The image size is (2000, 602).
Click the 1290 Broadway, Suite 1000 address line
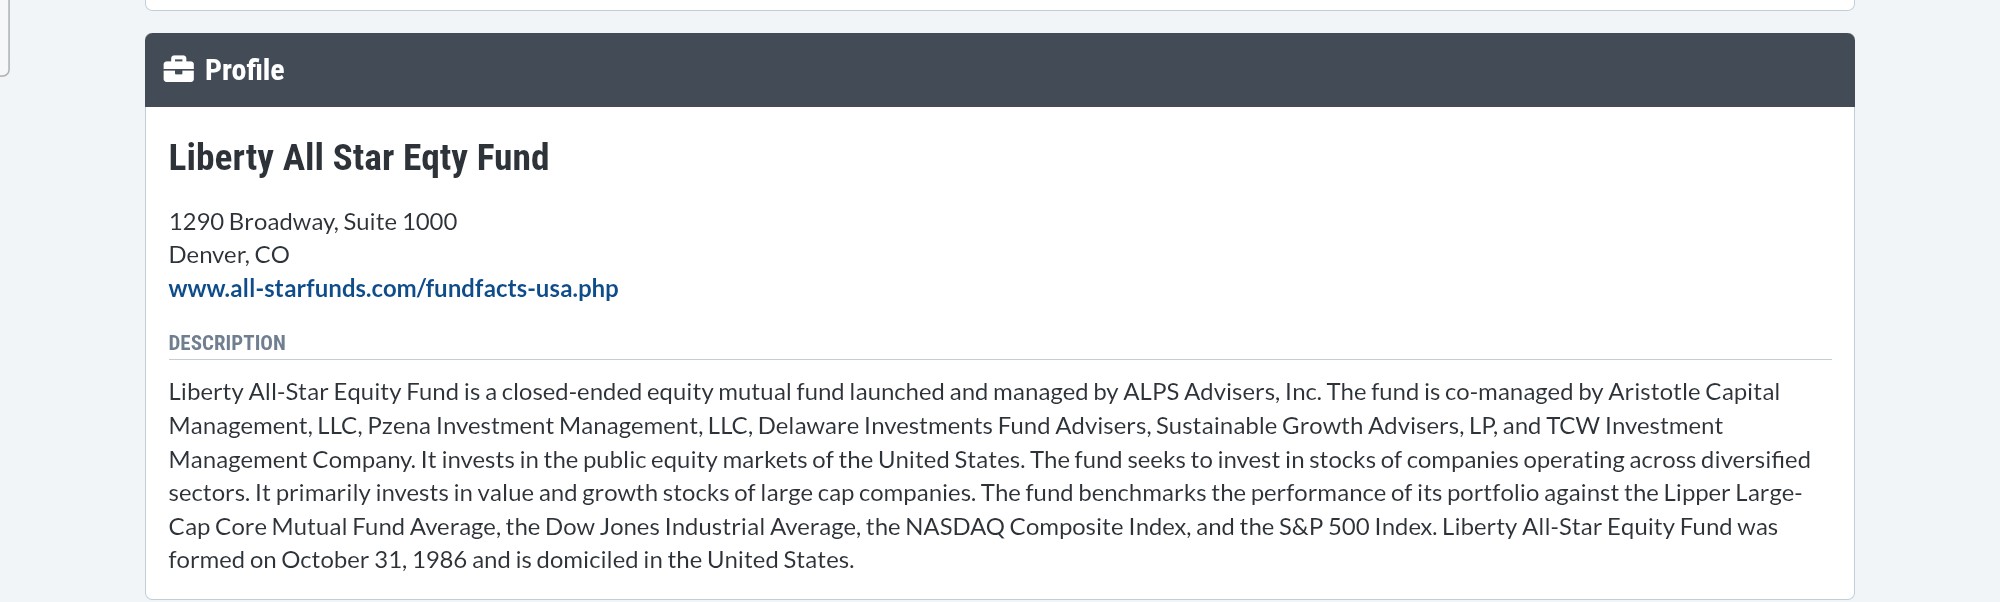pyautogui.click(x=313, y=221)
